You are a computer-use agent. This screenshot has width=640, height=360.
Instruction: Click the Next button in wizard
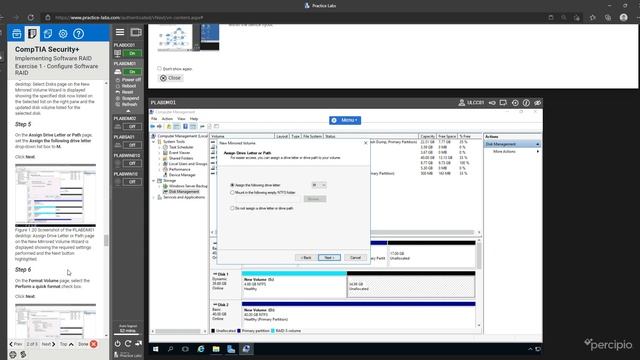(x=329, y=258)
